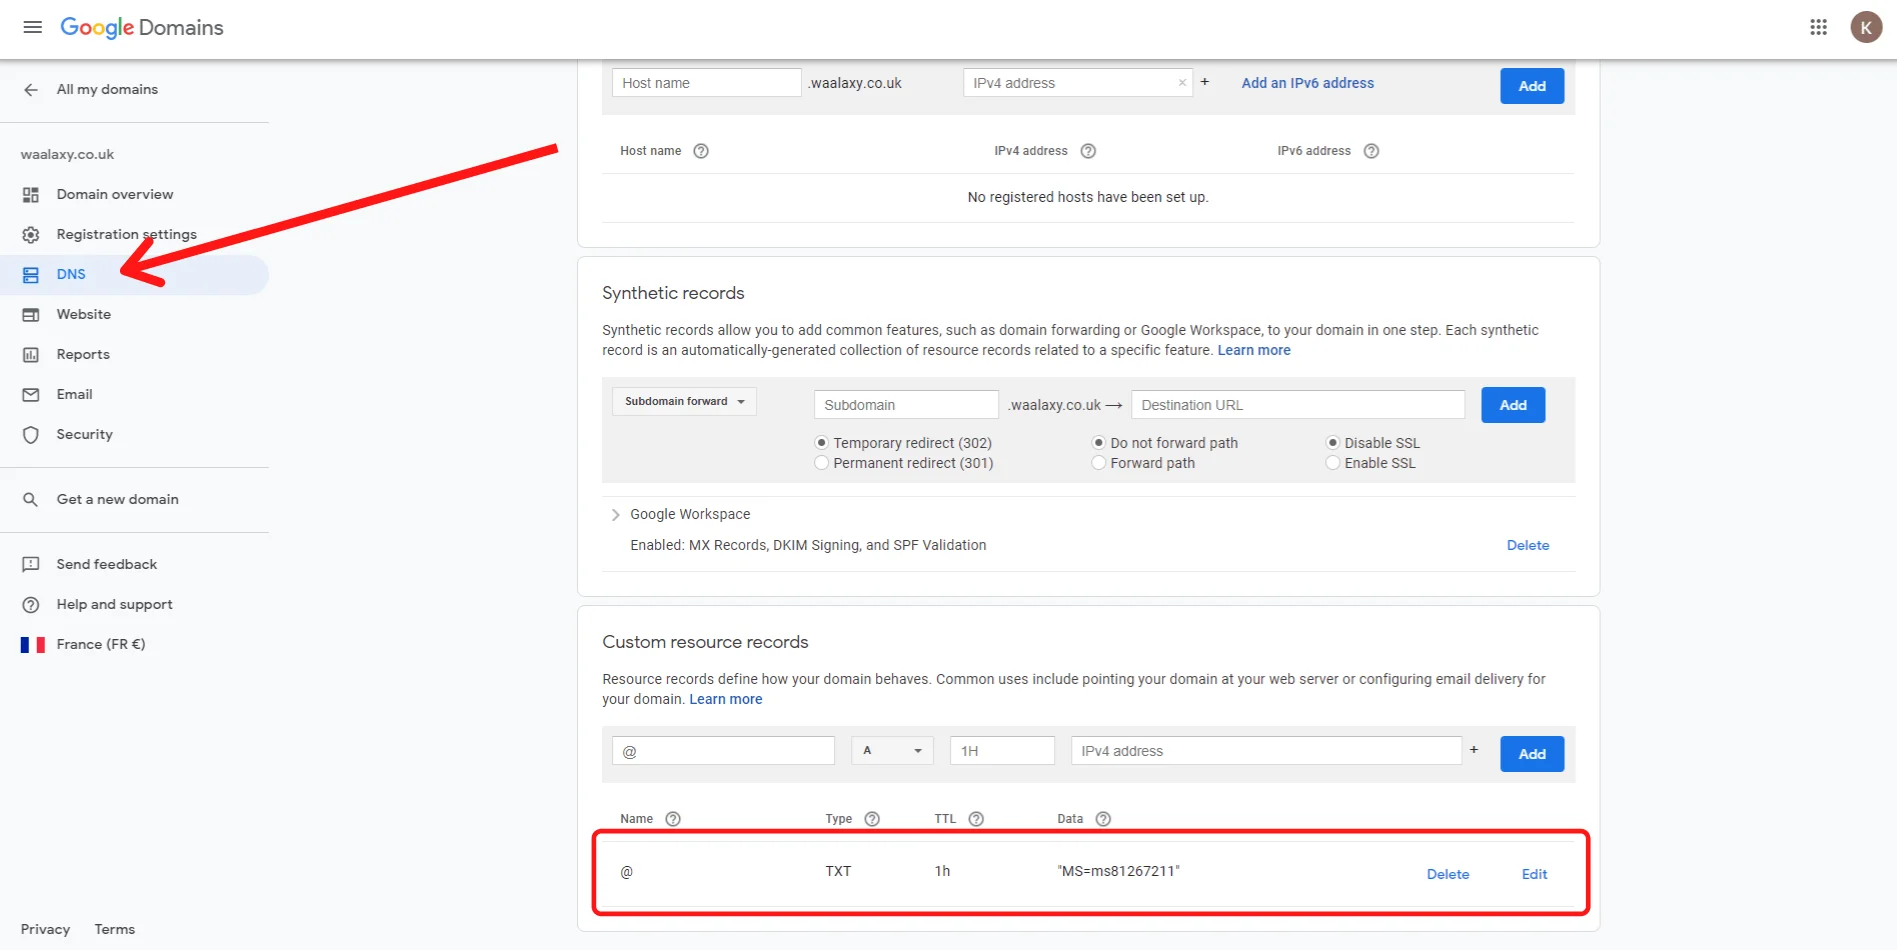Select Do not forward path
Image resolution: width=1897 pixels, height=950 pixels.
tap(1098, 443)
